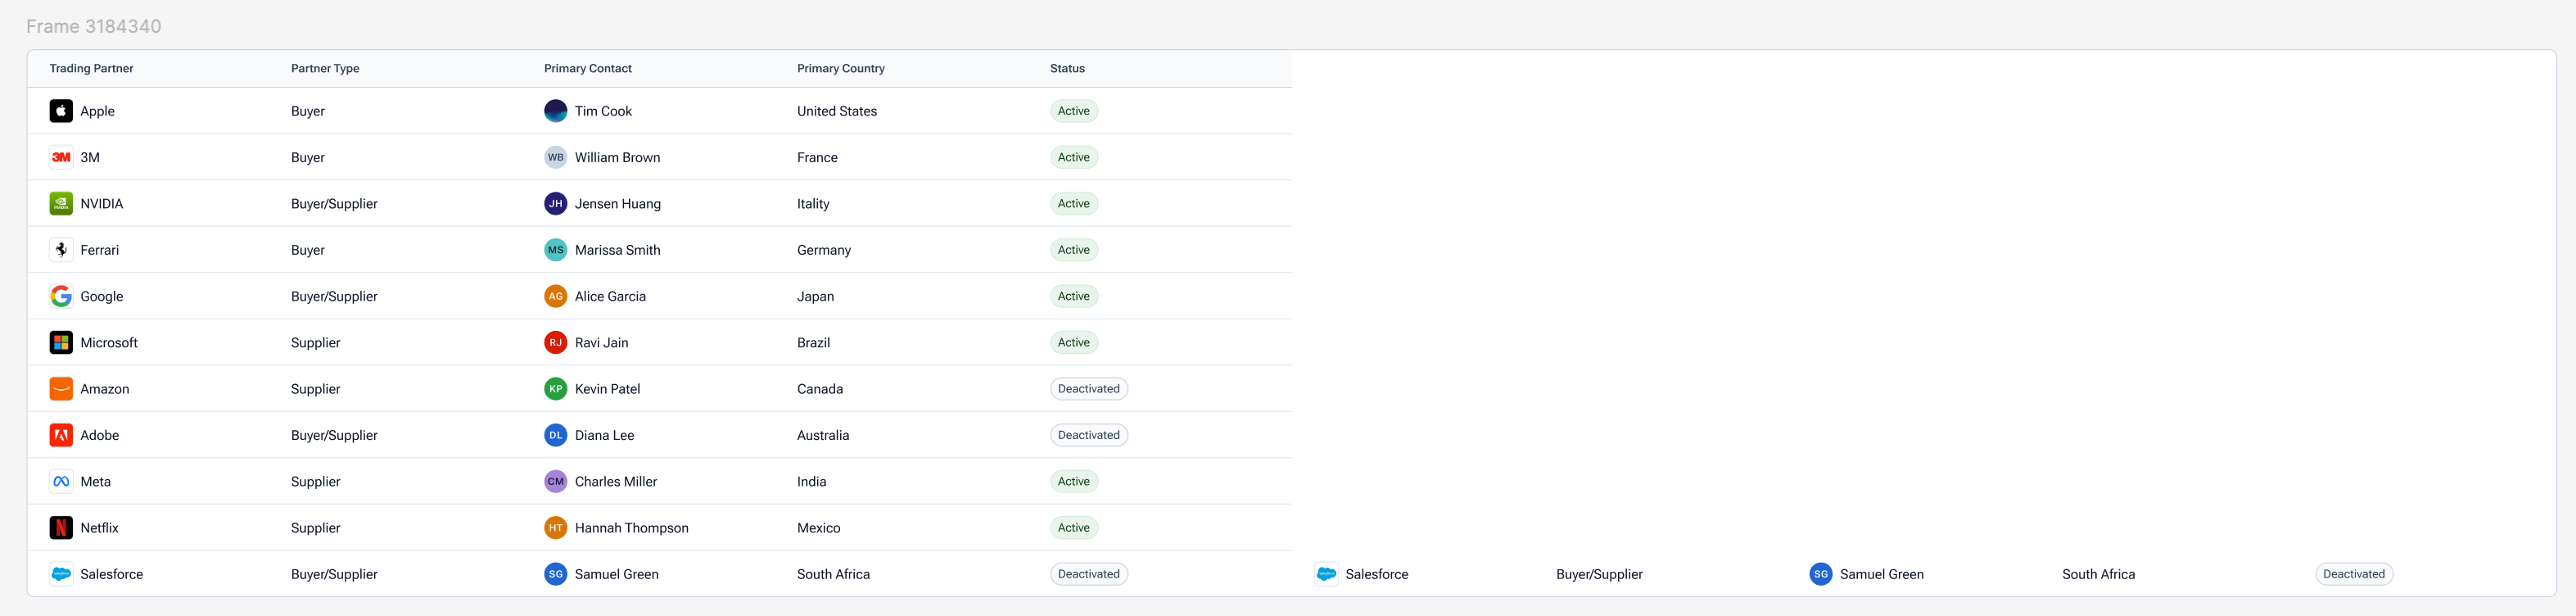Click the Australia country cell
2576x616 pixels.
pos(823,435)
